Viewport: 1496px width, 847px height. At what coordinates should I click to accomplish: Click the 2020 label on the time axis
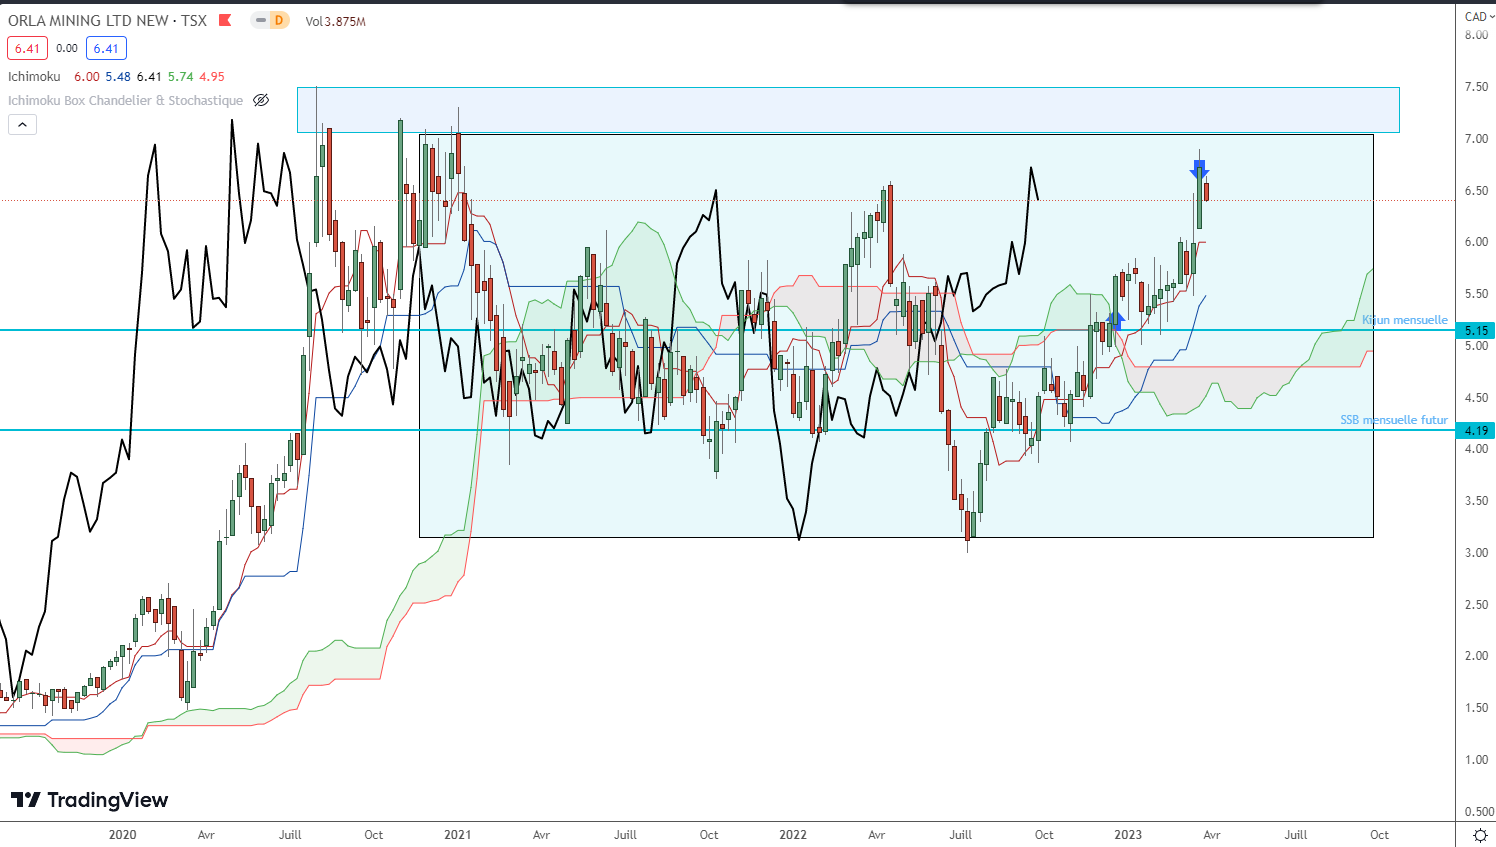pos(122,835)
